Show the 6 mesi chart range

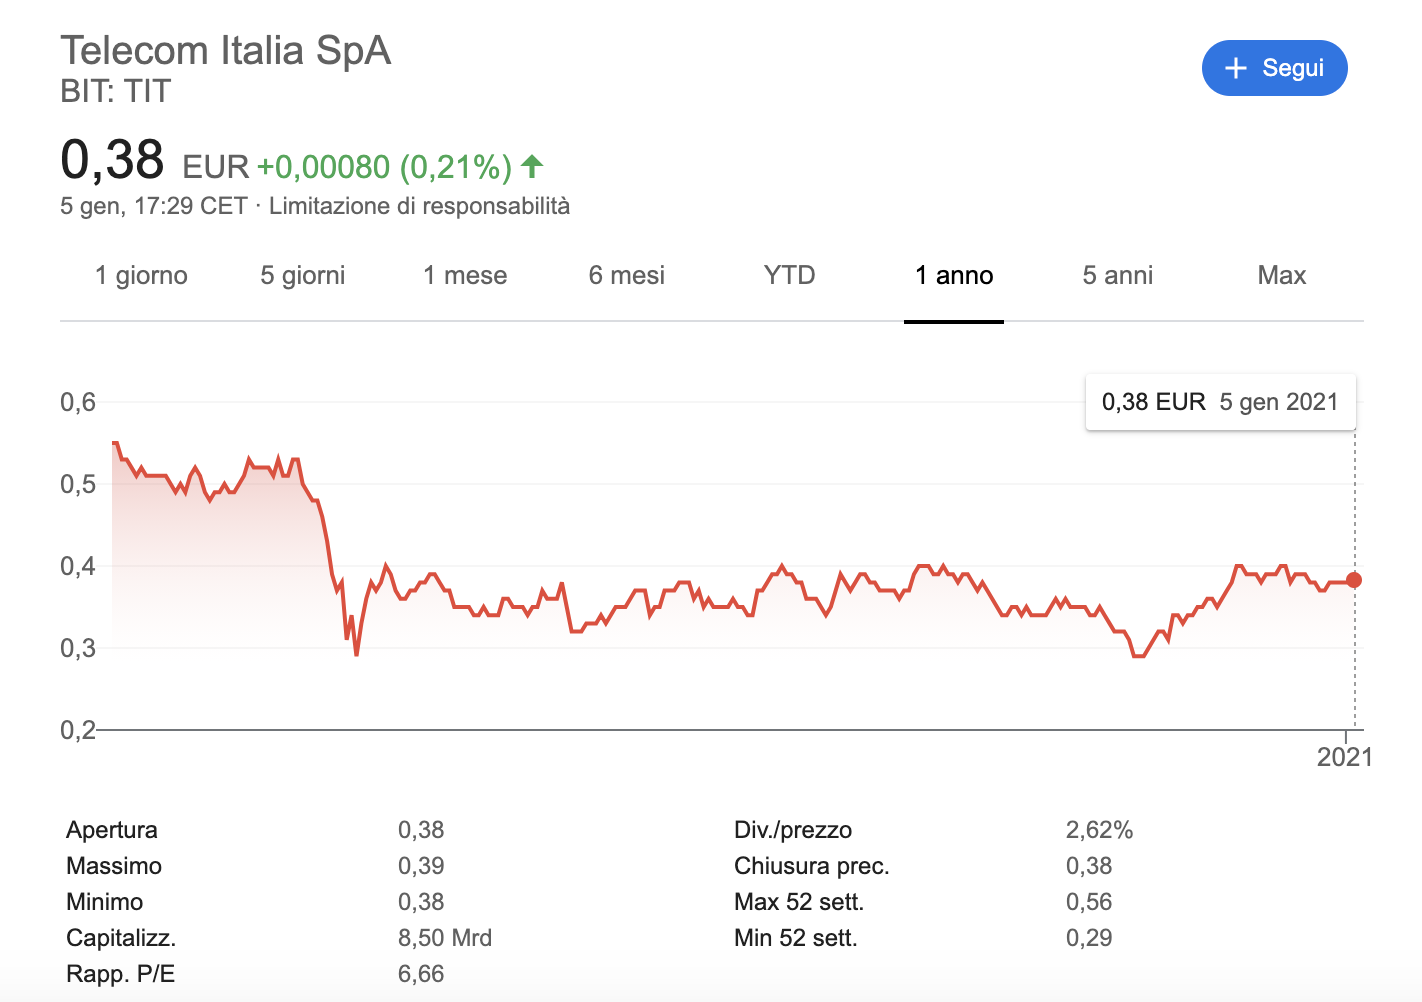click(x=627, y=275)
